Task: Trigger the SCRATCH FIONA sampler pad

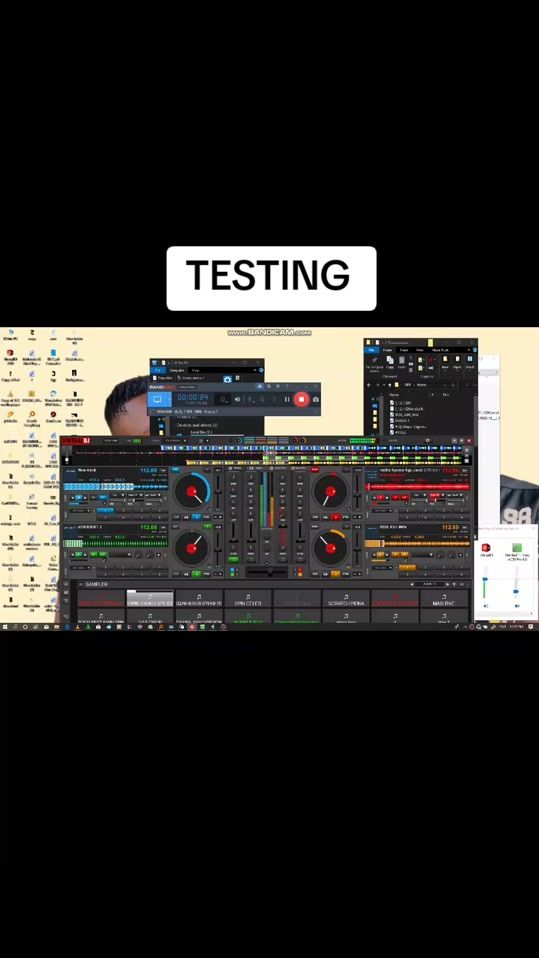Action: 346,599
